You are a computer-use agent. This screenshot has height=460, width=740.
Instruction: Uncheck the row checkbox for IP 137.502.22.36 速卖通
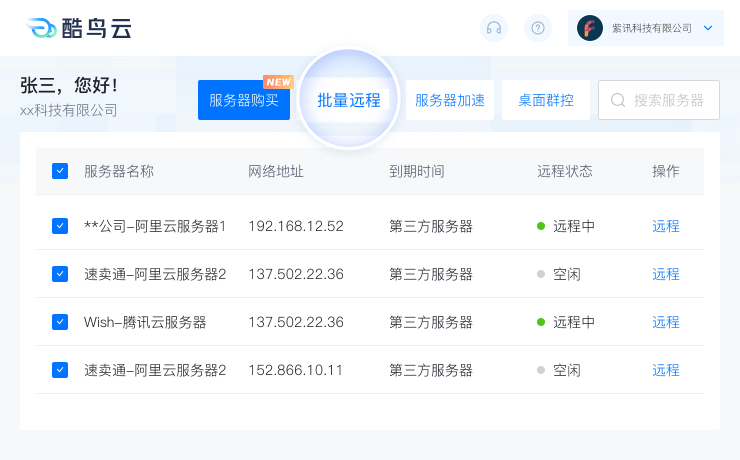tap(60, 274)
